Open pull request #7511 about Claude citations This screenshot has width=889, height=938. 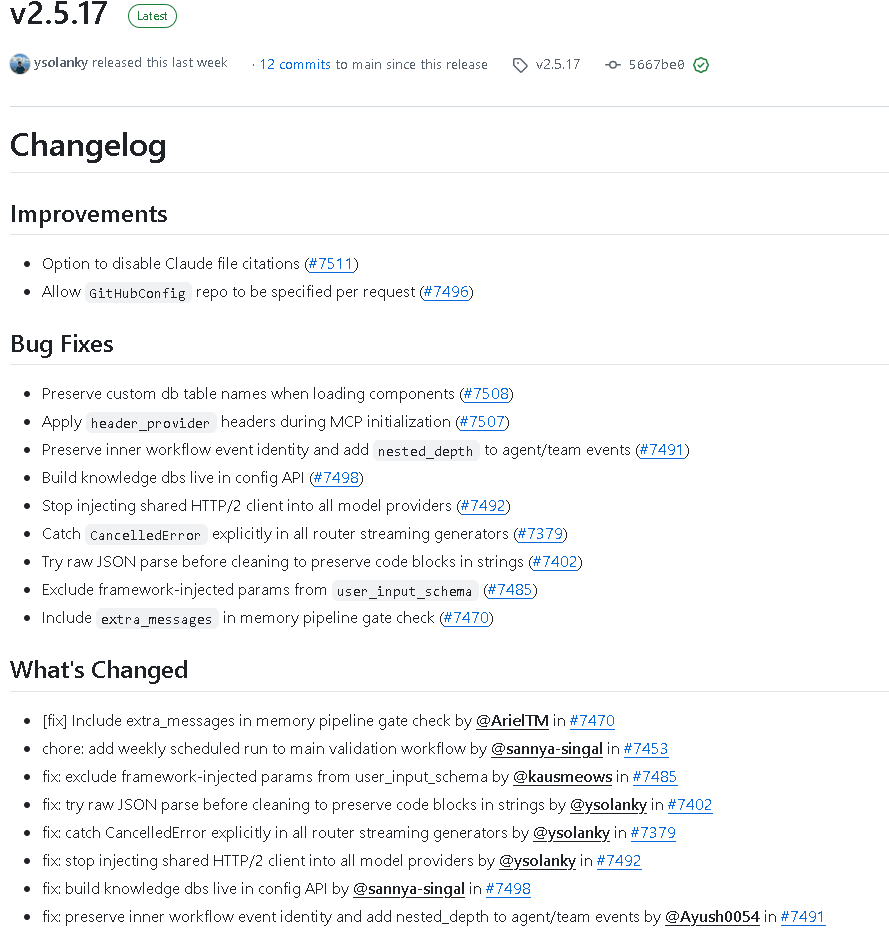(x=331, y=263)
